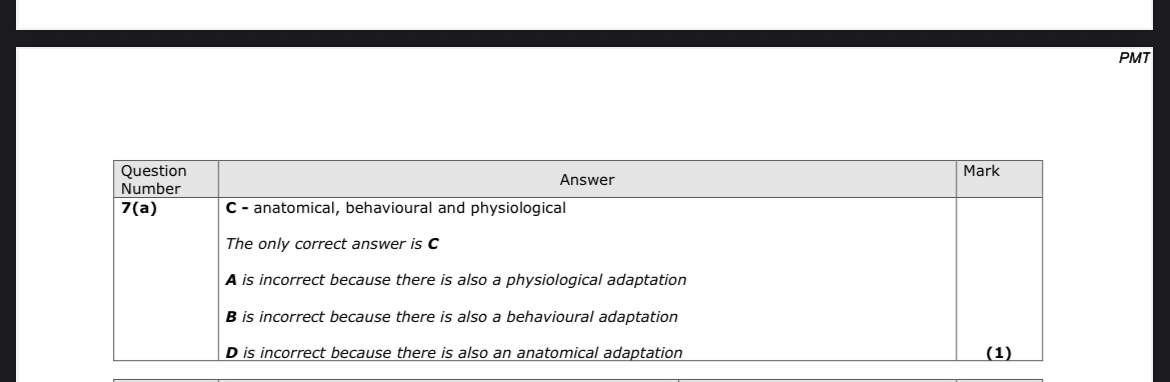Click the bold letter B starting the incorrect line
Screen dimensions: 1170x382
231,317
